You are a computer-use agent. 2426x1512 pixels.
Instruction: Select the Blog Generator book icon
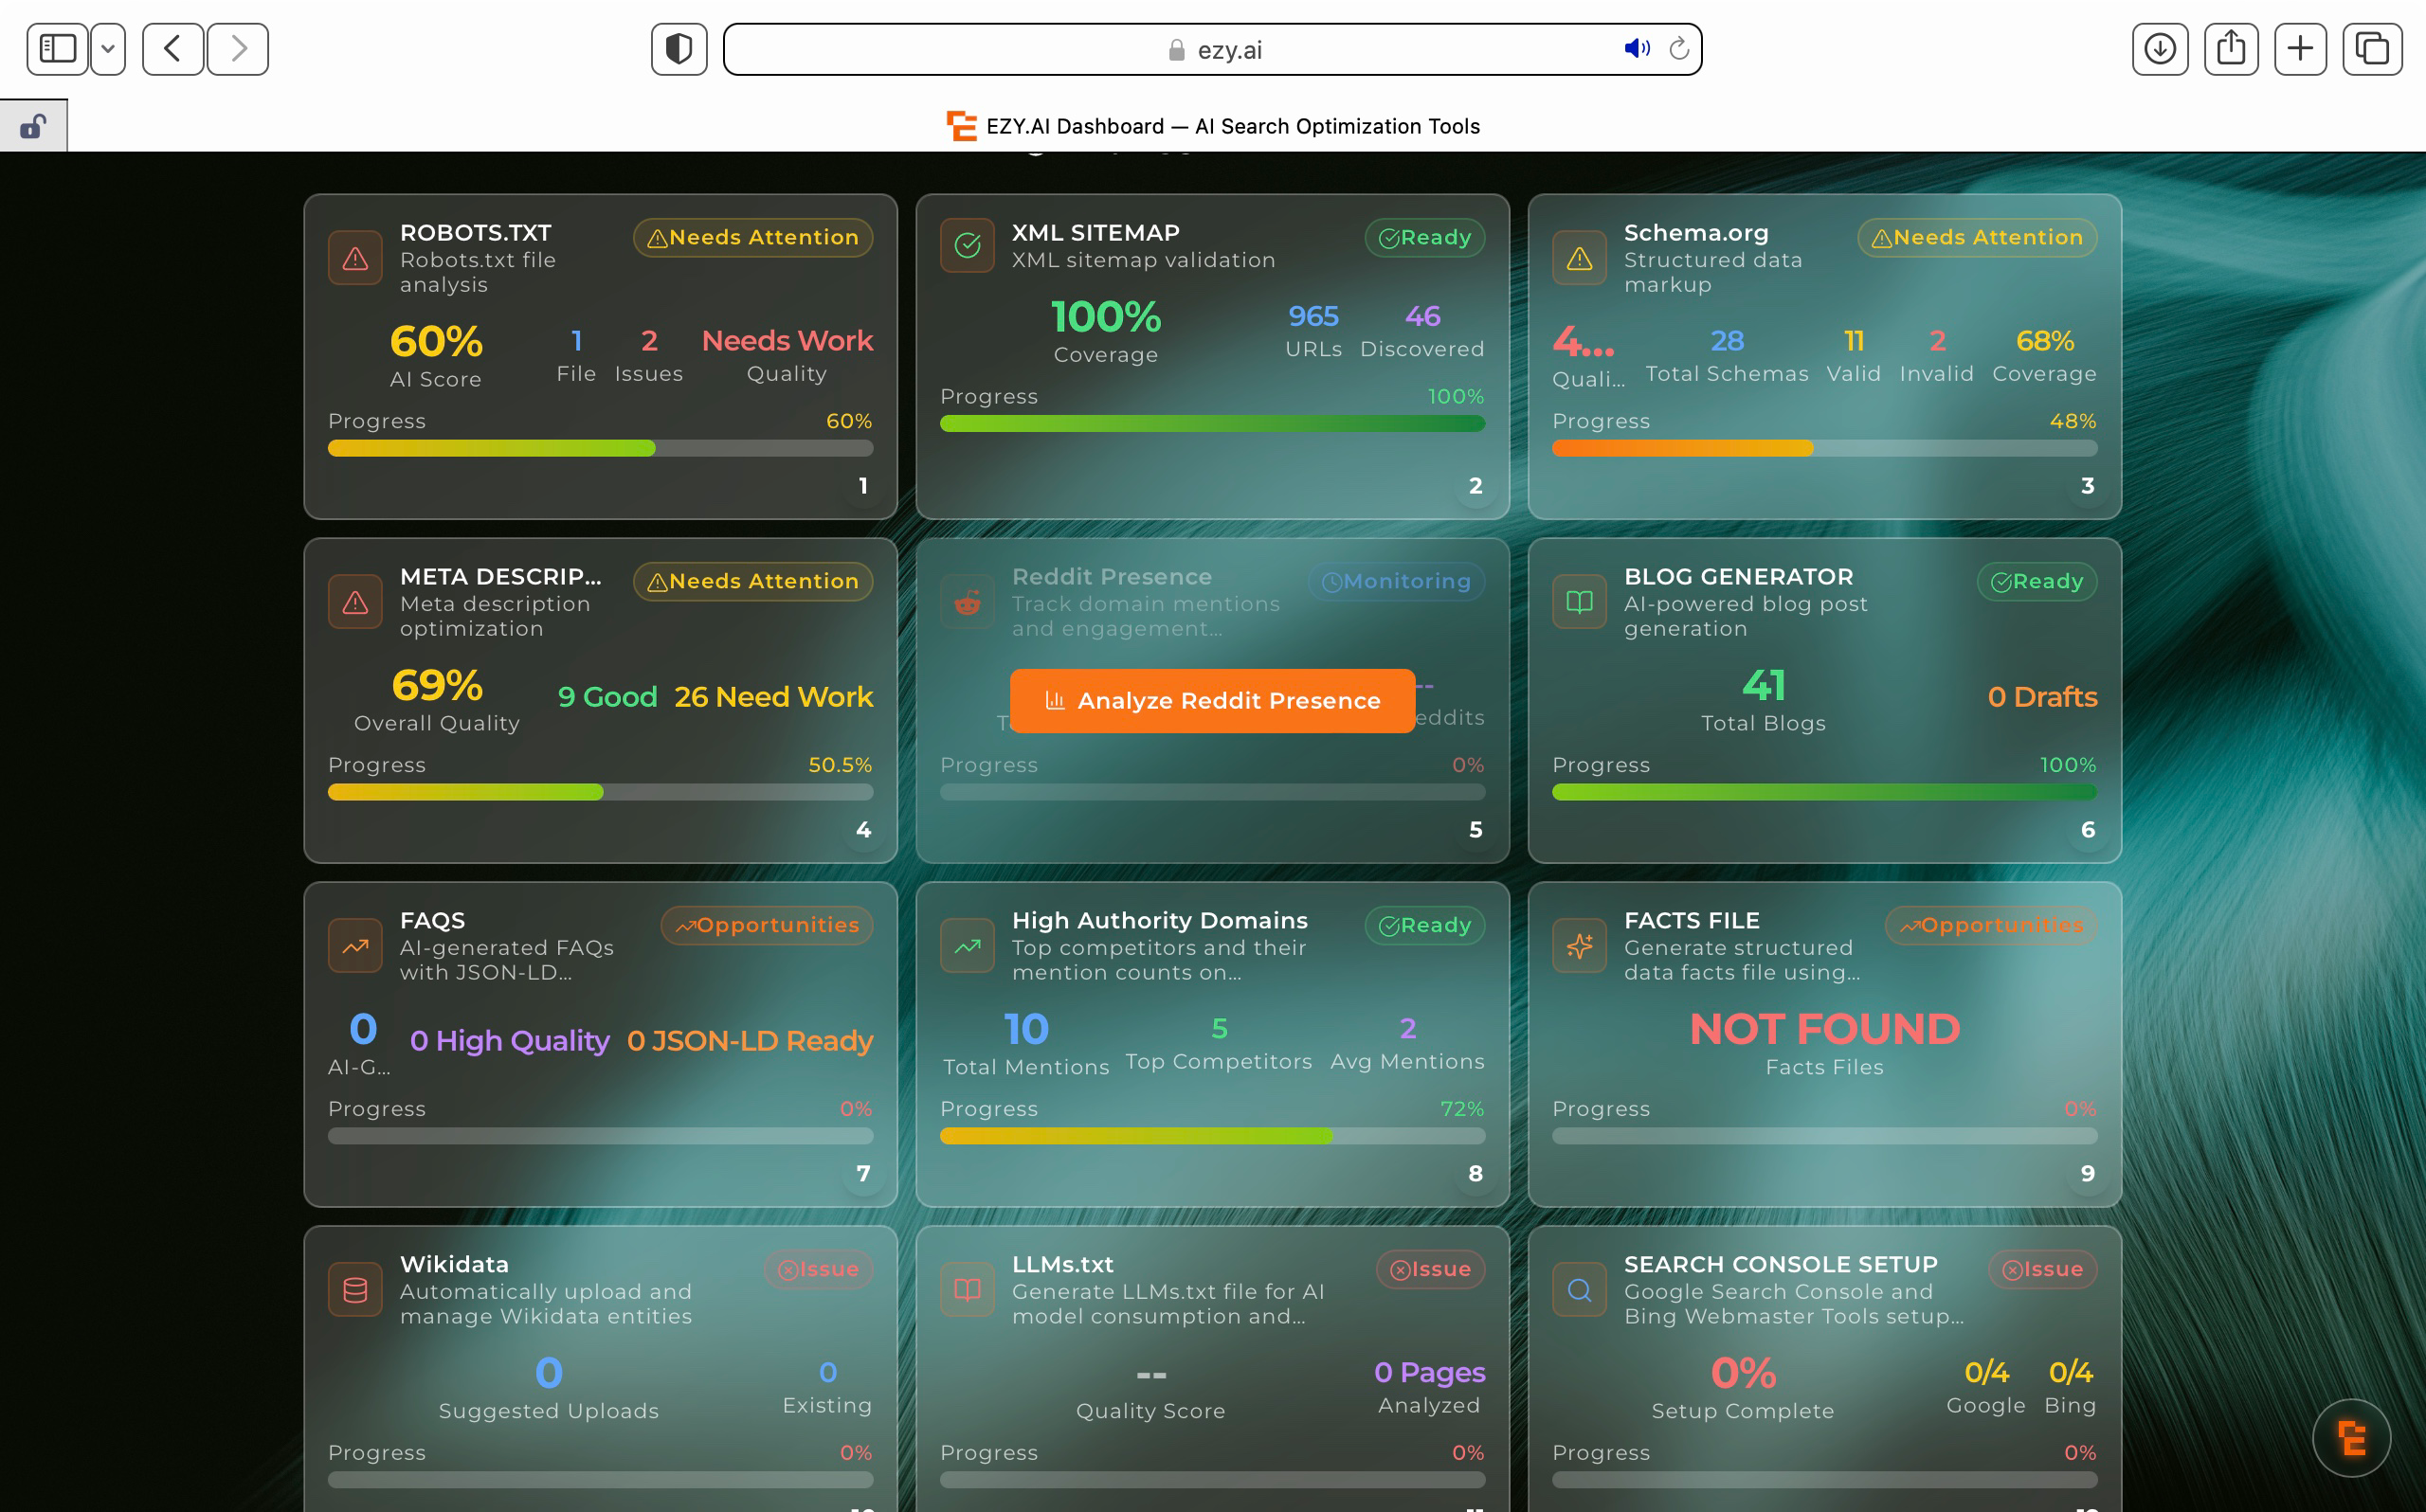1578,601
